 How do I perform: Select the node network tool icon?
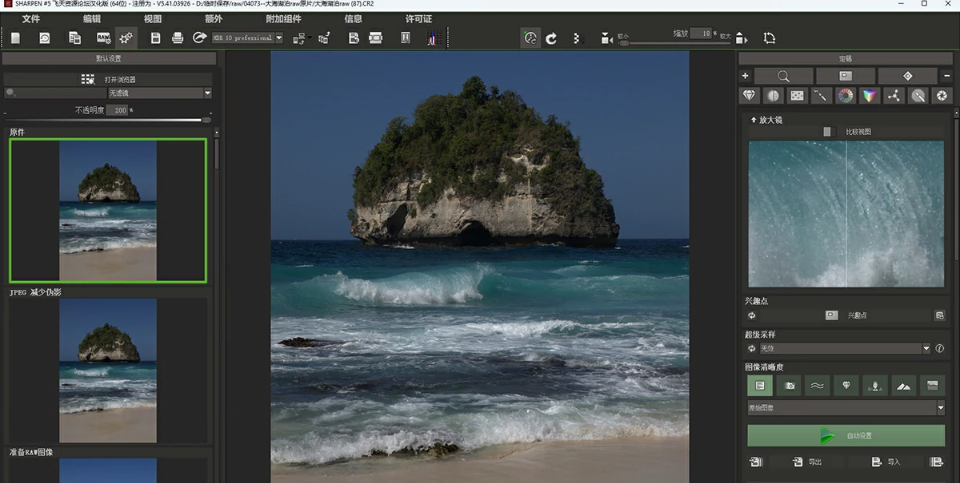point(894,96)
